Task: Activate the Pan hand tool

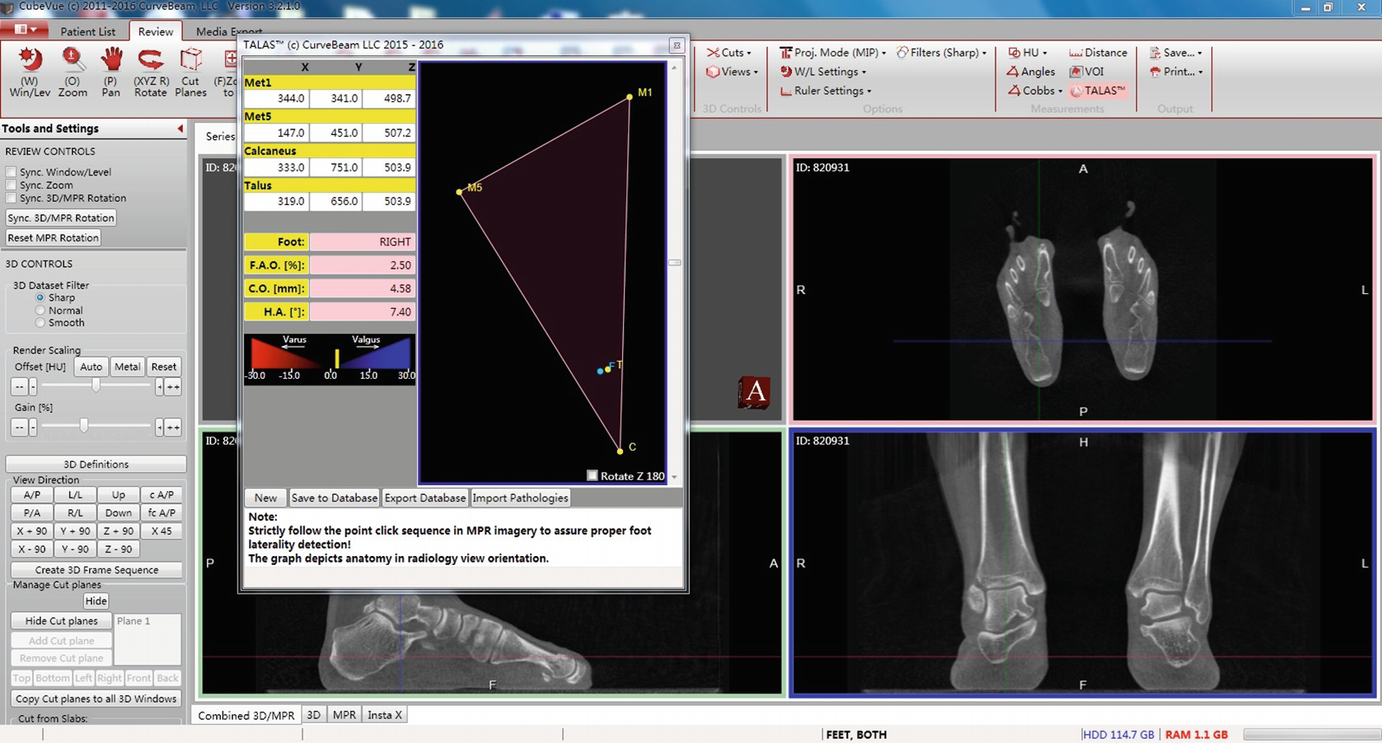Action: 110,71
